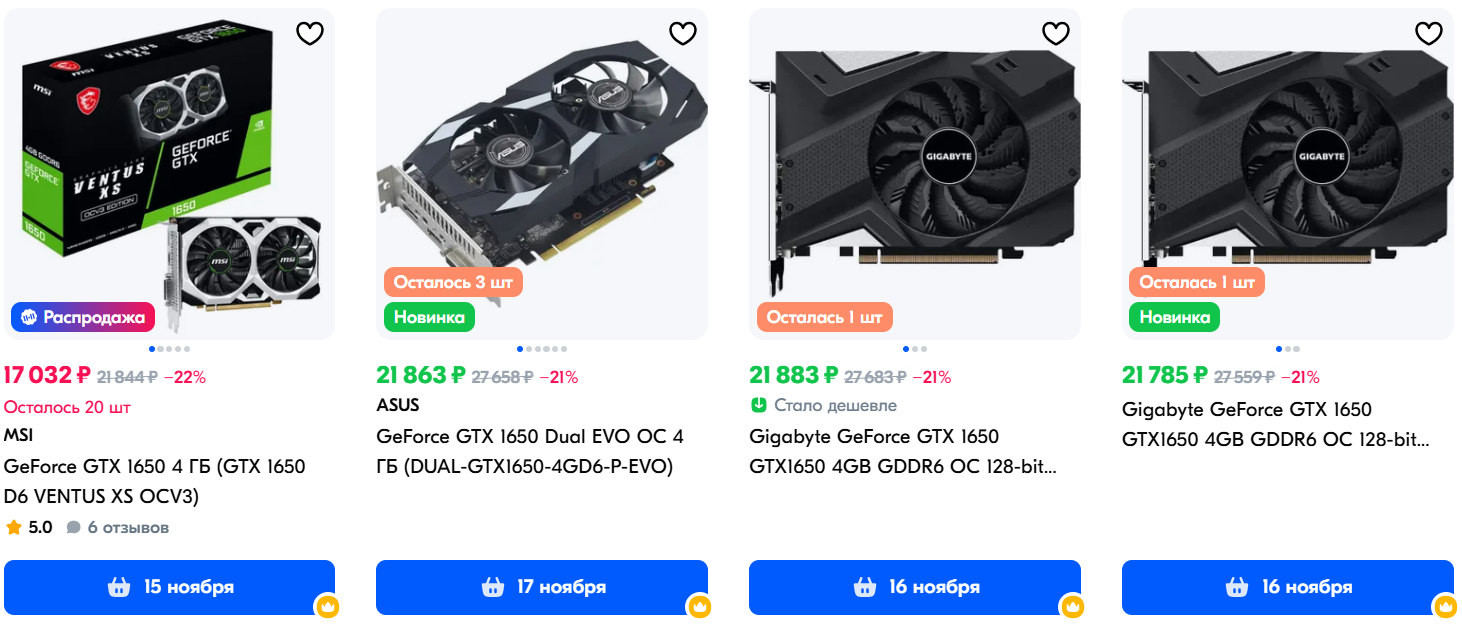Open the MSI GeForce GTX 1650 Ventus title

click(155, 481)
